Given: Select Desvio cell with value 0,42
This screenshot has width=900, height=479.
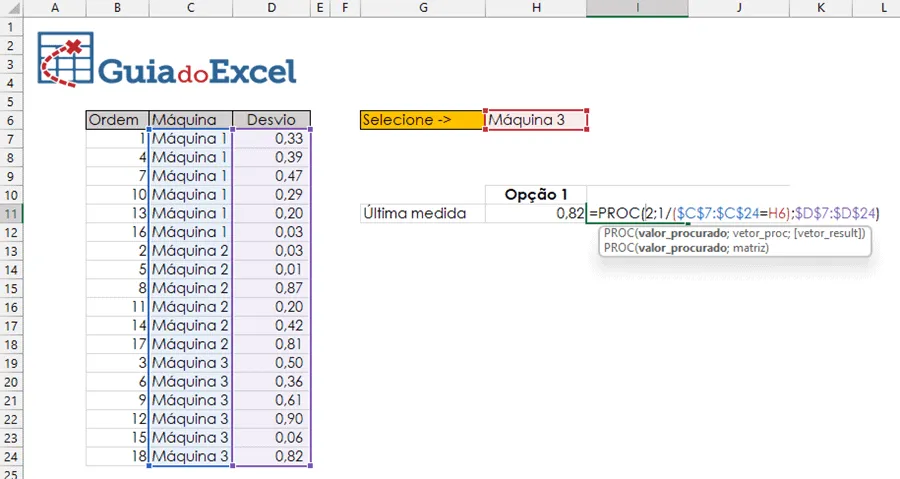Looking at the screenshot, I should tap(271, 325).
